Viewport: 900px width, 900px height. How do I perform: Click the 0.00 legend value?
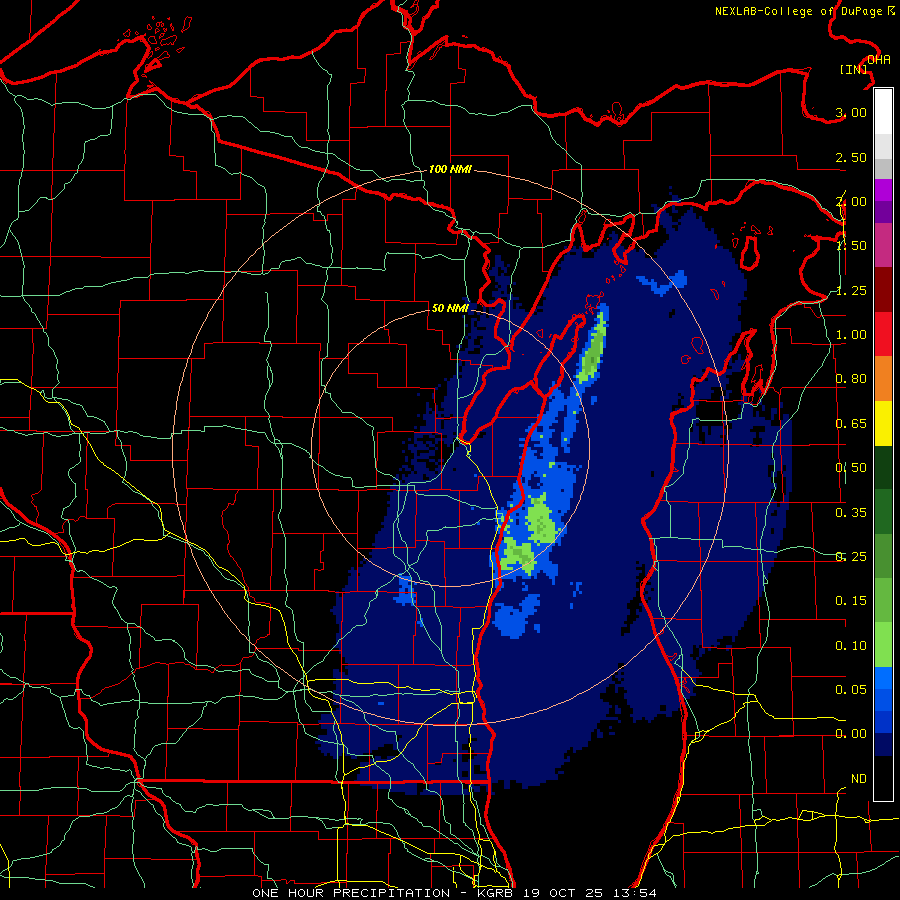point(851,734)
